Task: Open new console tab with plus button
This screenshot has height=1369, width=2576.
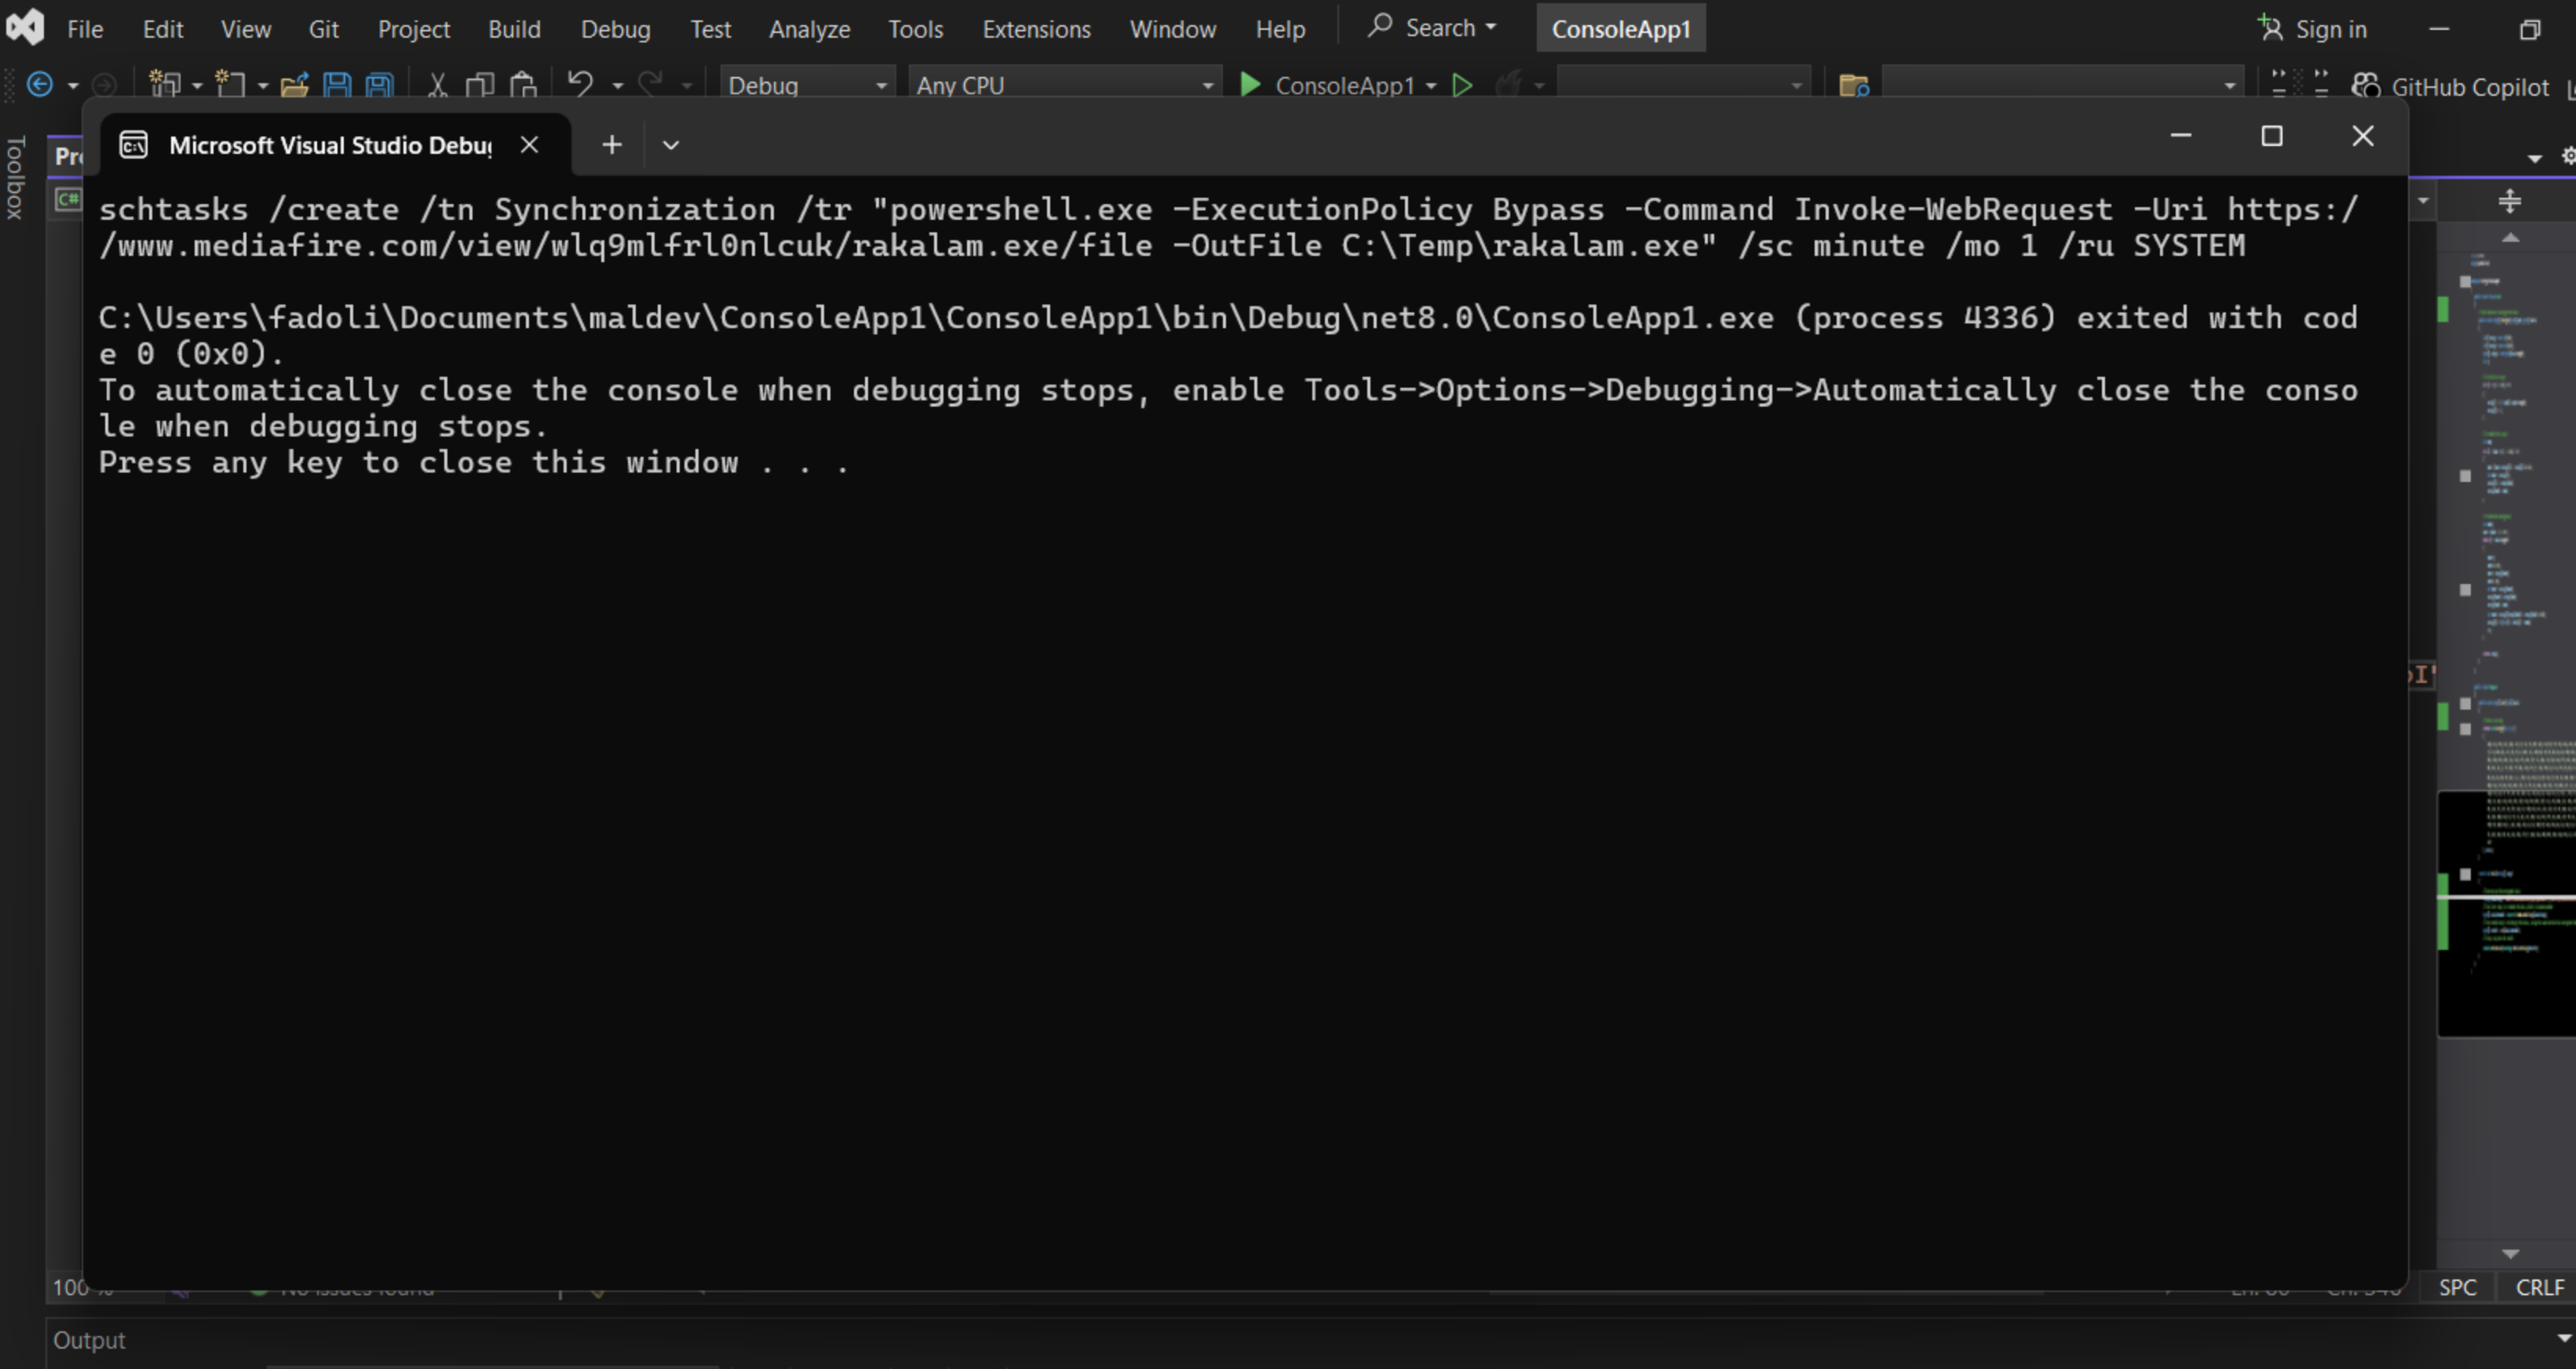Action: [x=612, y=145]
